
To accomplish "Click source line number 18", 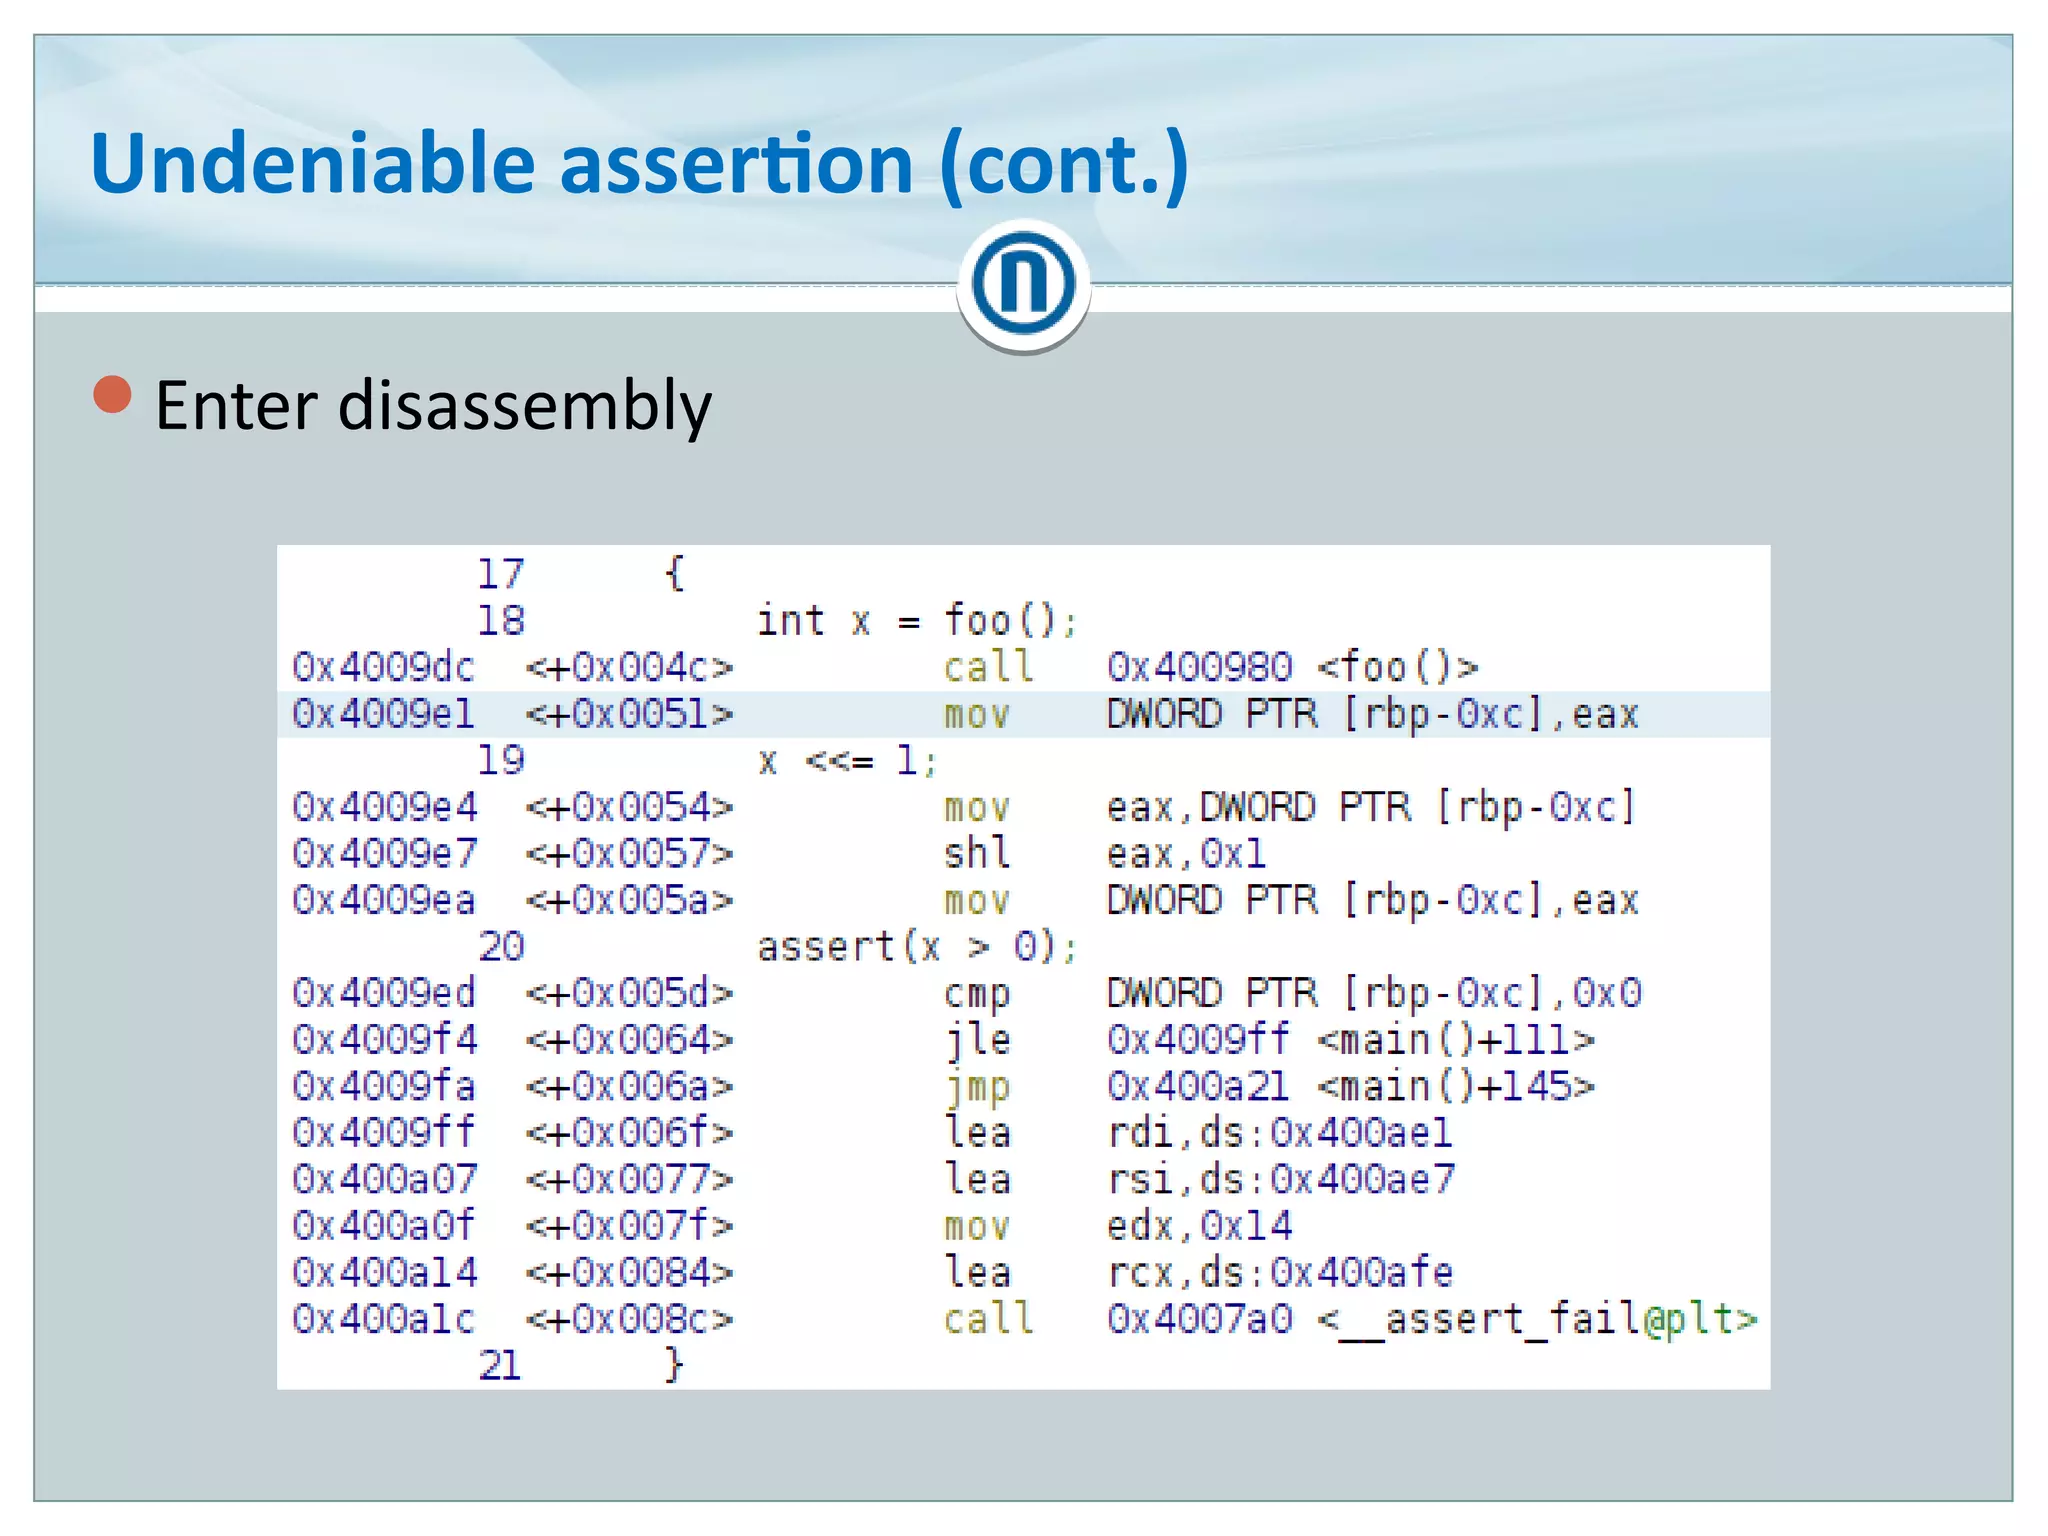I will 500,620.
